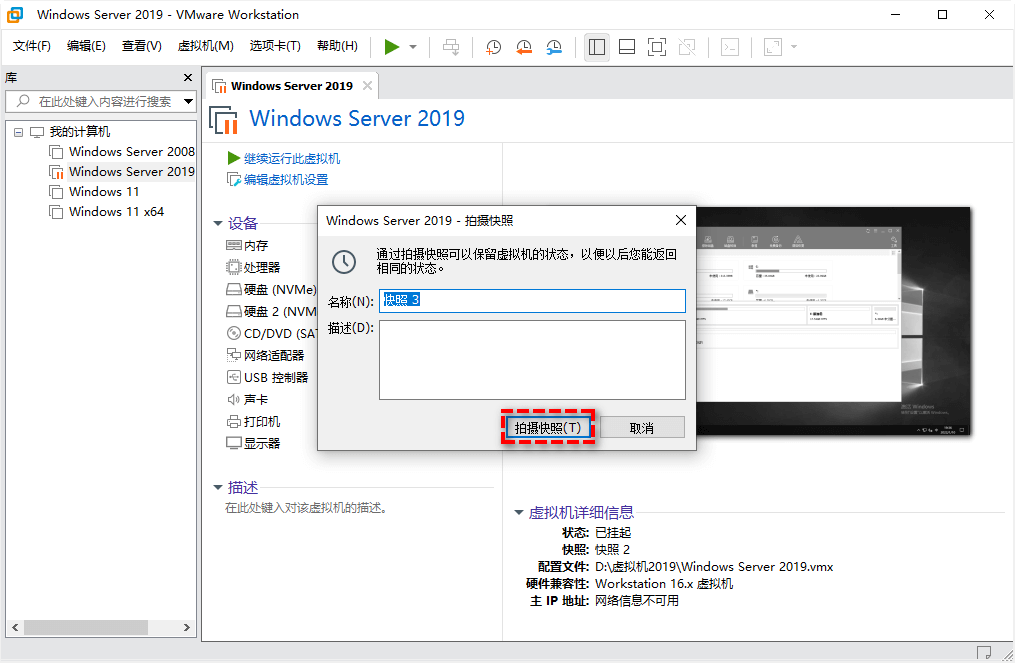
Task: Collapse the 虚拟机详细信息 section
Action: [x=519, y=513]
